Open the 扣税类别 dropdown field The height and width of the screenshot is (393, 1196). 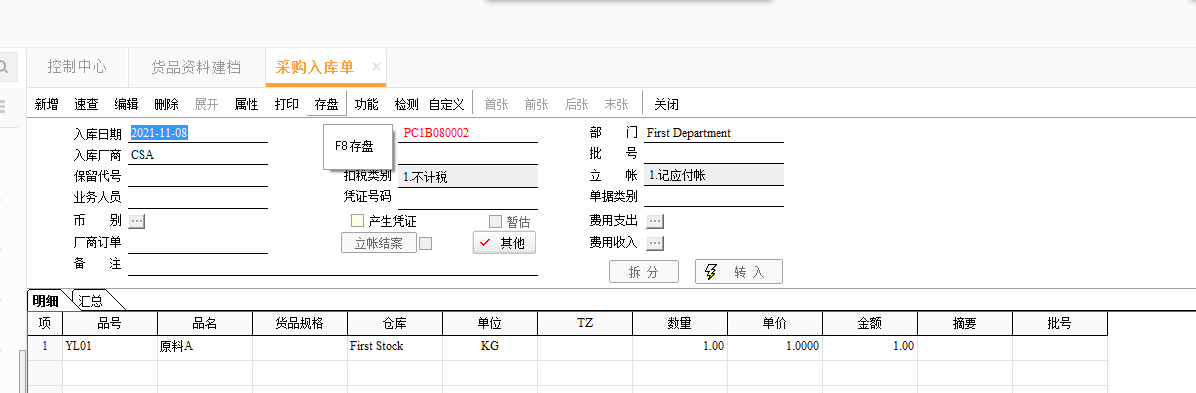tap(468, 177)
